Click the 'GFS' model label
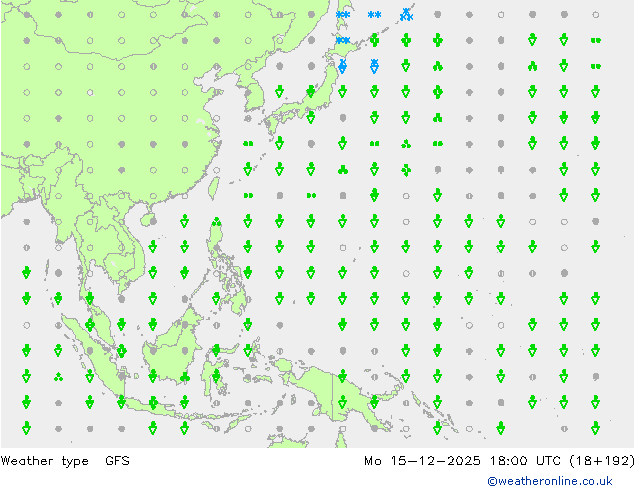634x490 pixels. click(117, 460)
